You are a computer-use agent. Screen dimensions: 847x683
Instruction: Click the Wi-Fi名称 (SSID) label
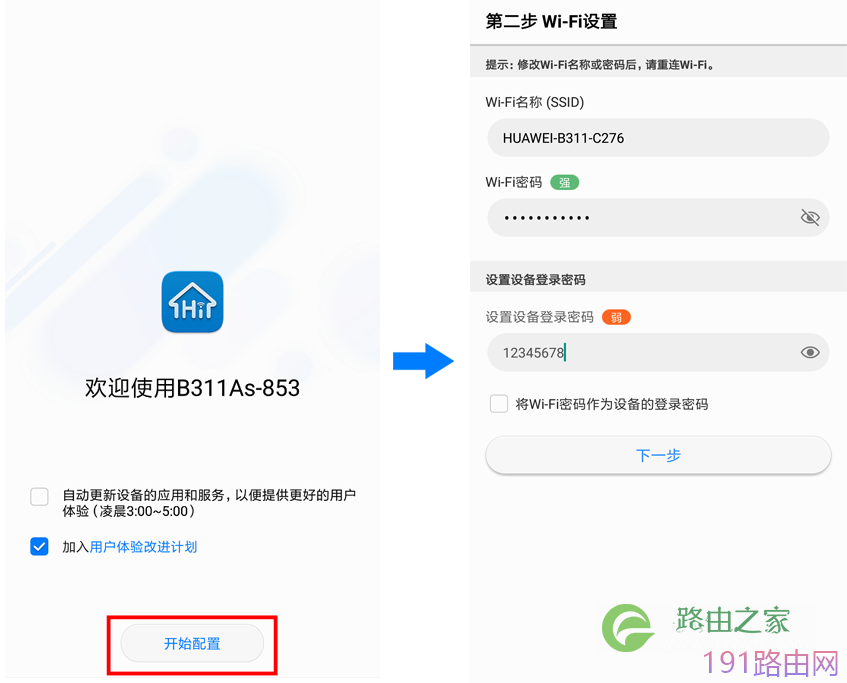(x=535, y=102)
